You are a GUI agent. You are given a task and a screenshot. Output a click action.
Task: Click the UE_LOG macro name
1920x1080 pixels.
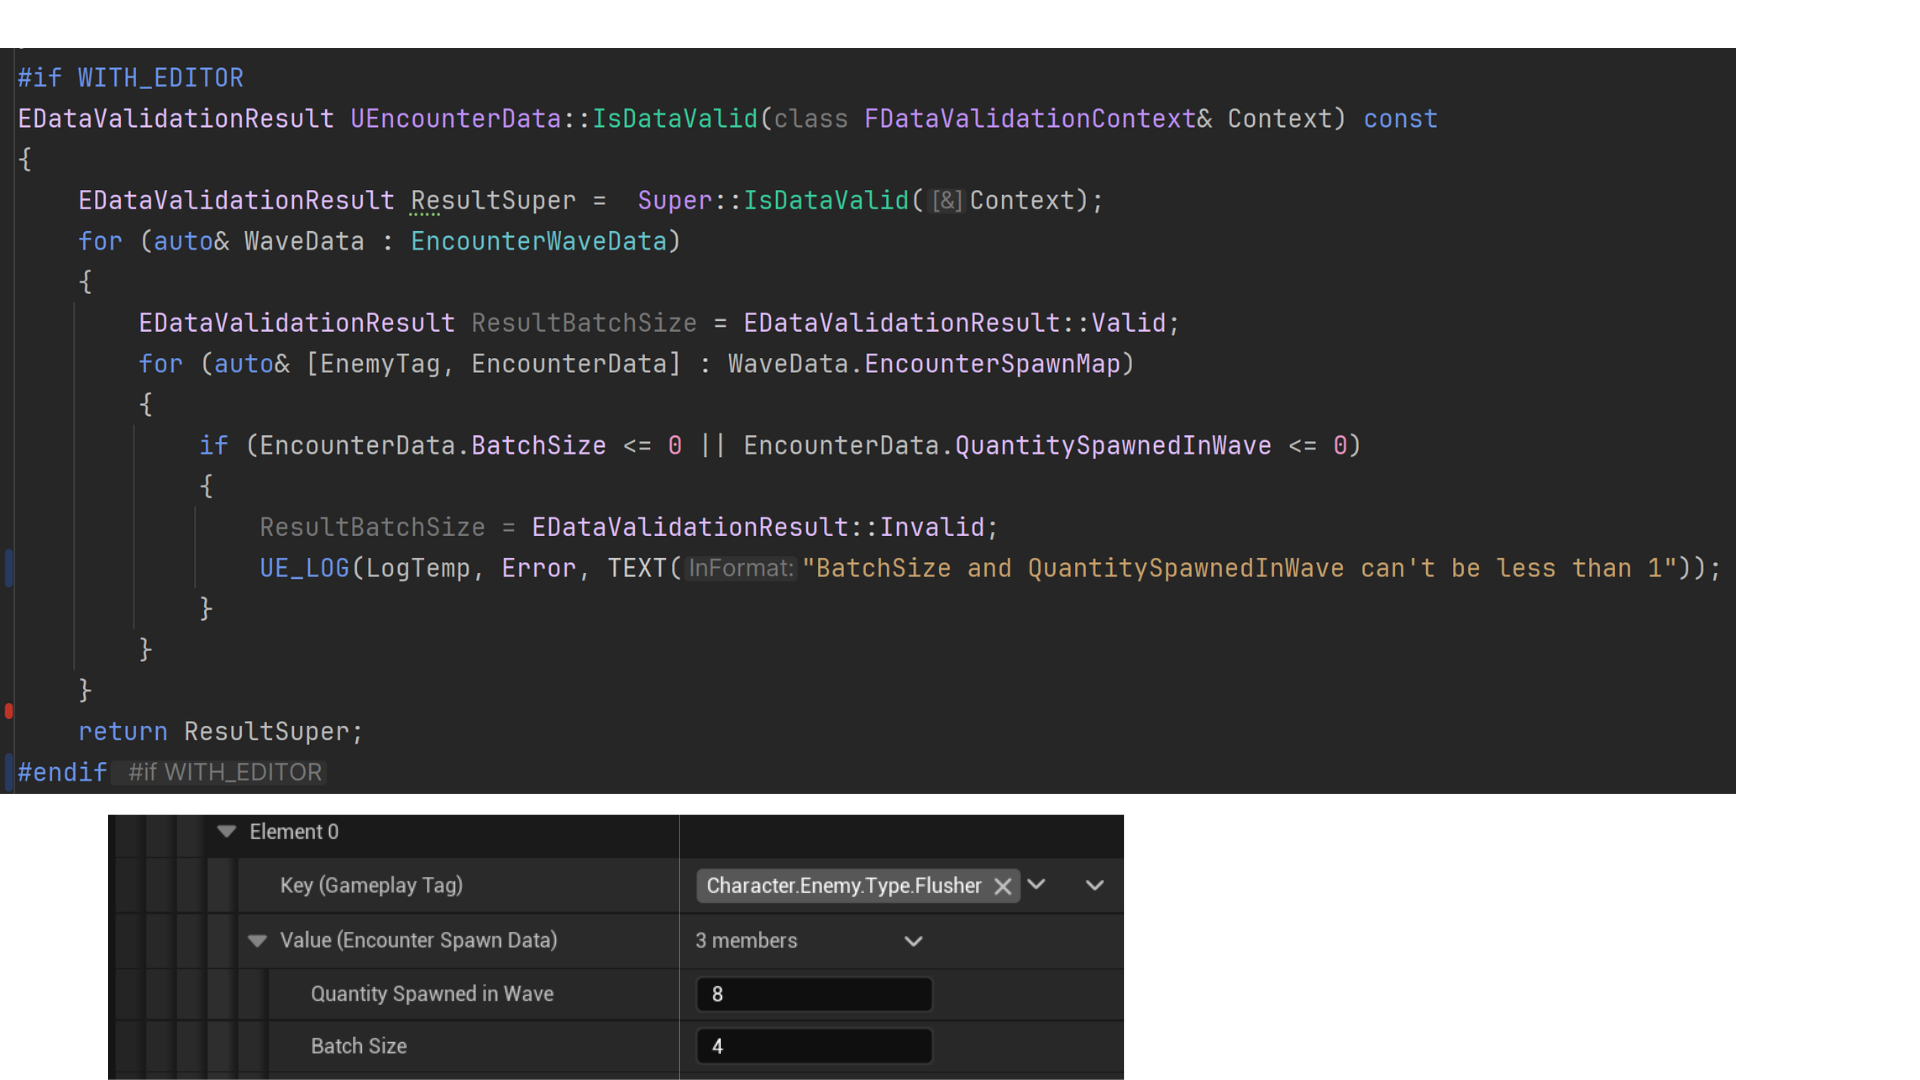click(304, 569)
